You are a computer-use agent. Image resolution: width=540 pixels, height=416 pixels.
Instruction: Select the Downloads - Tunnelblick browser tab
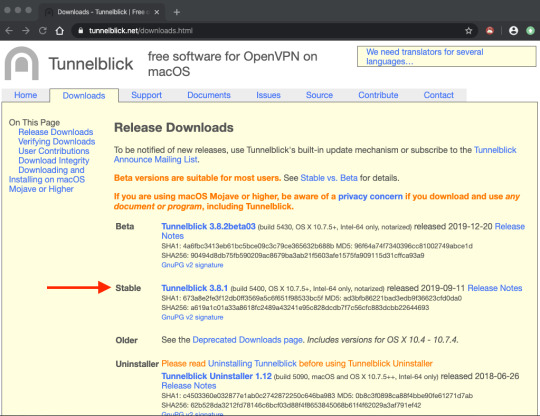[x=102, y=12]
